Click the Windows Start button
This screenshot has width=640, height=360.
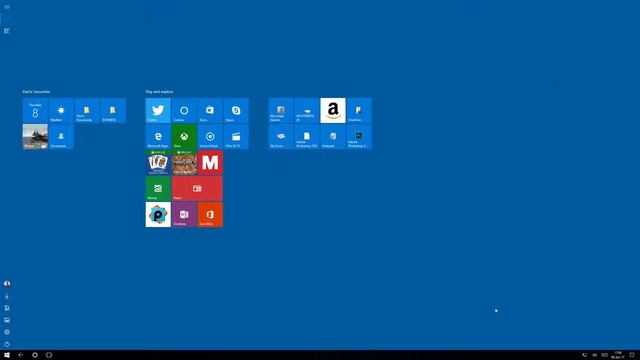pyautogui.click(x=7, y=355)
